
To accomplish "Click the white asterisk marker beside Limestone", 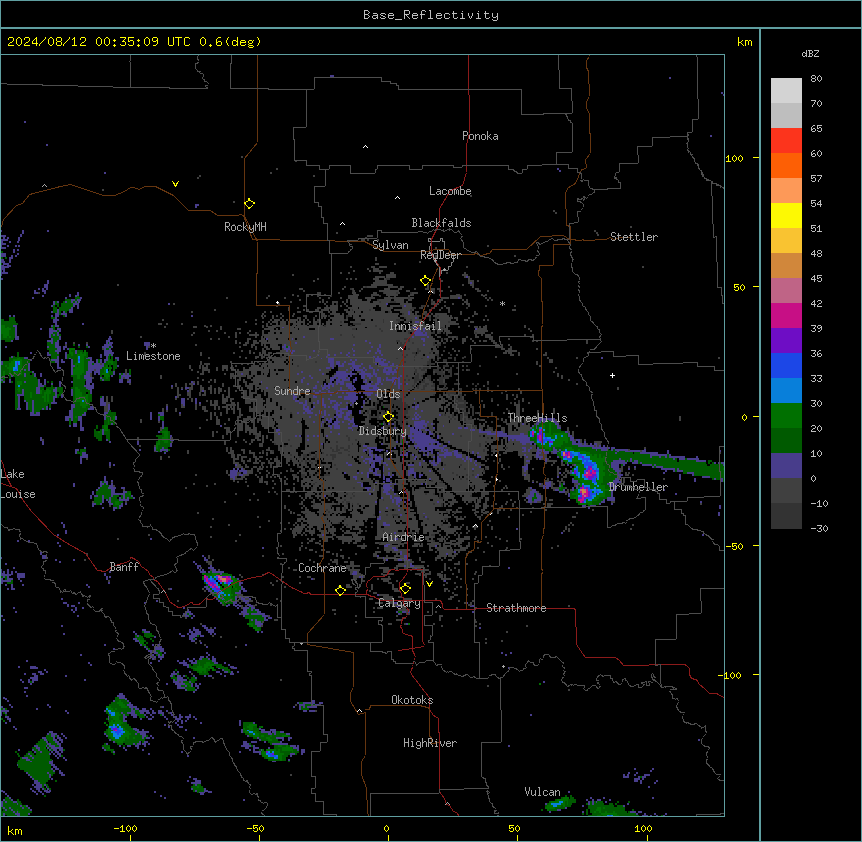I will tap(153, 346).
